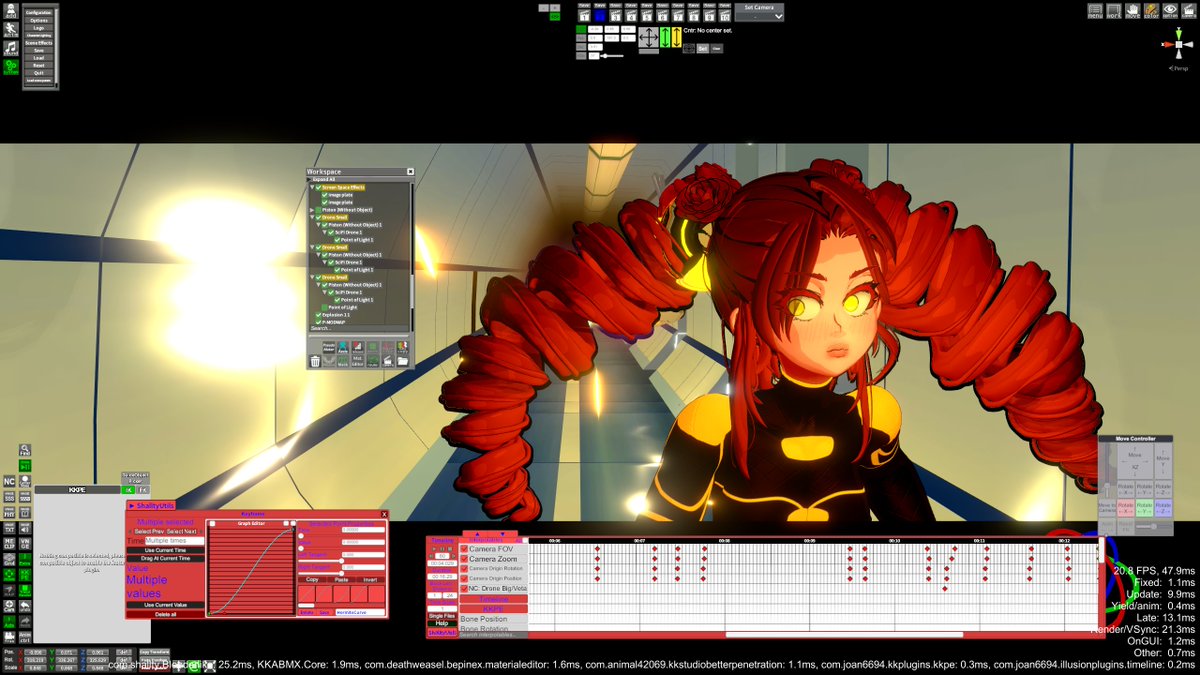Open Scene Effects in system menu
1200x675 pixels.
[39, 43]
